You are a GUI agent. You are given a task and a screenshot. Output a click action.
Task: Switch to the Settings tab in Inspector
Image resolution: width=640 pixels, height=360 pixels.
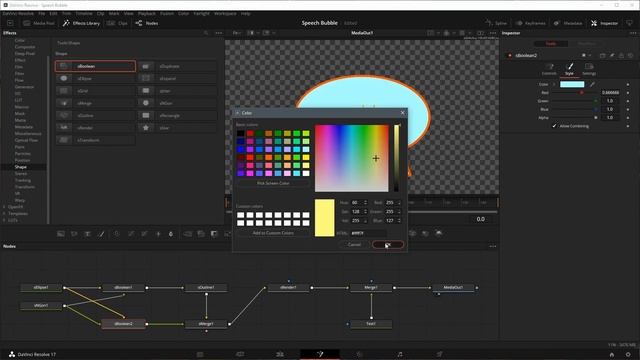click(589, 69)
